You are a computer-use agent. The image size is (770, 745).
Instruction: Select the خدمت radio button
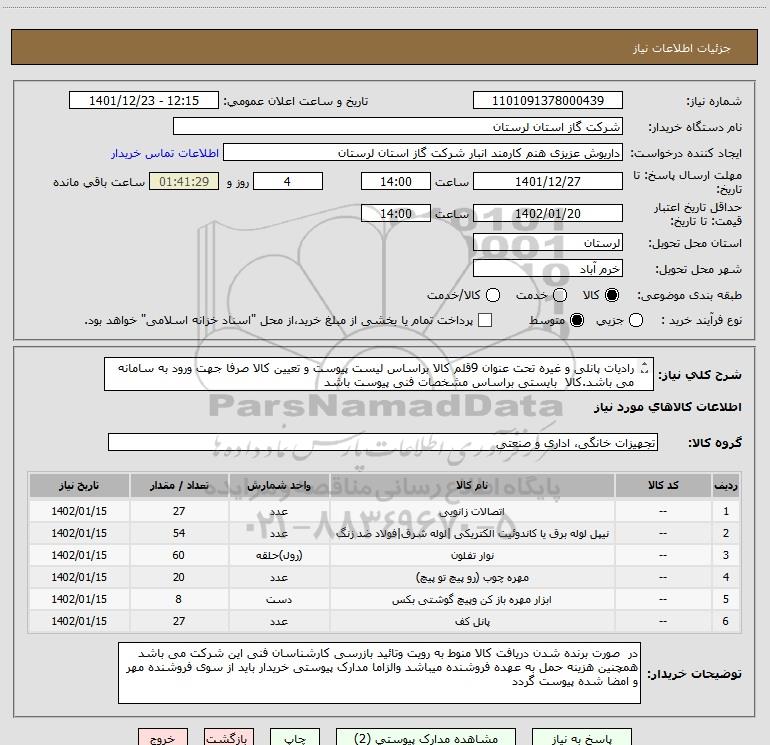click(x=560, y=295)
